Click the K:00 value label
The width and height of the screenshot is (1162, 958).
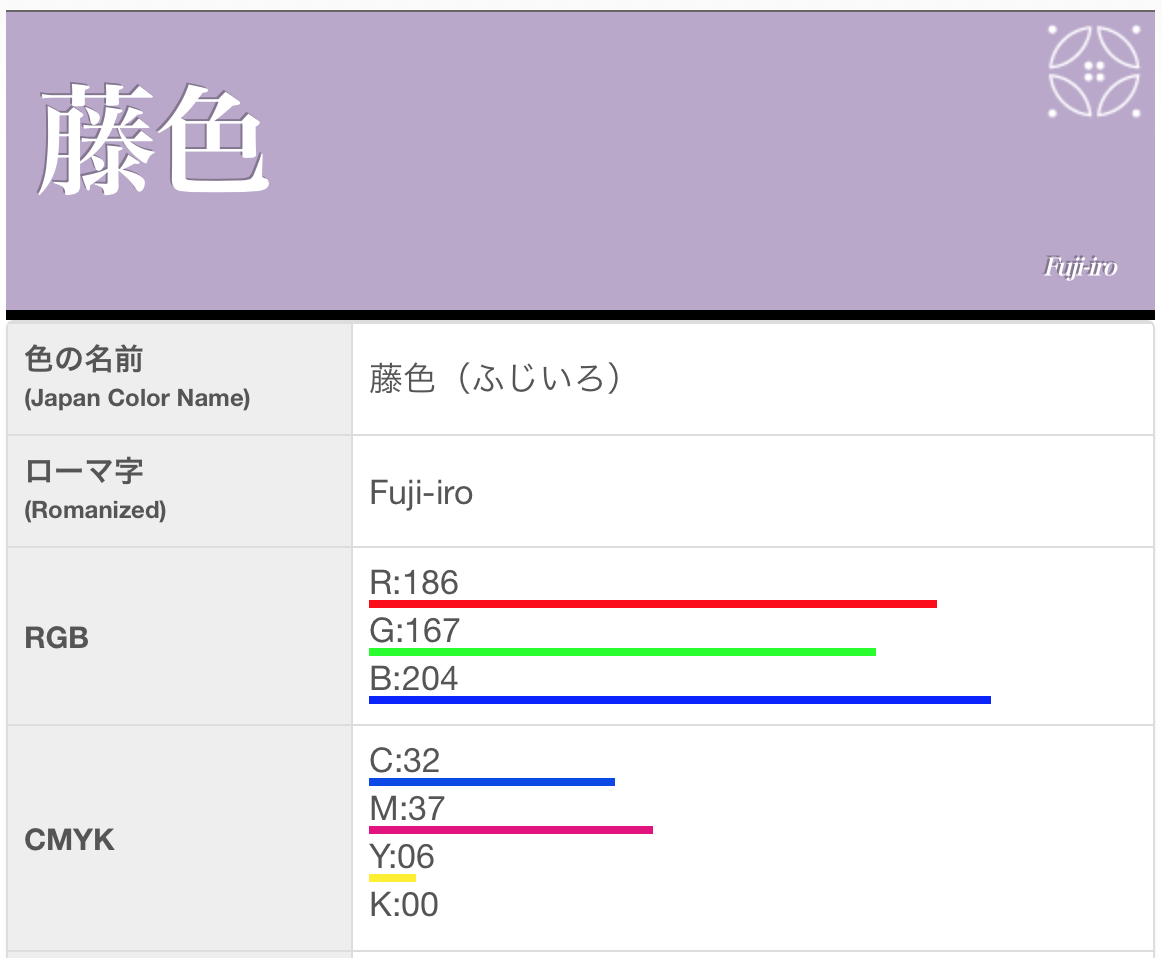404,905
